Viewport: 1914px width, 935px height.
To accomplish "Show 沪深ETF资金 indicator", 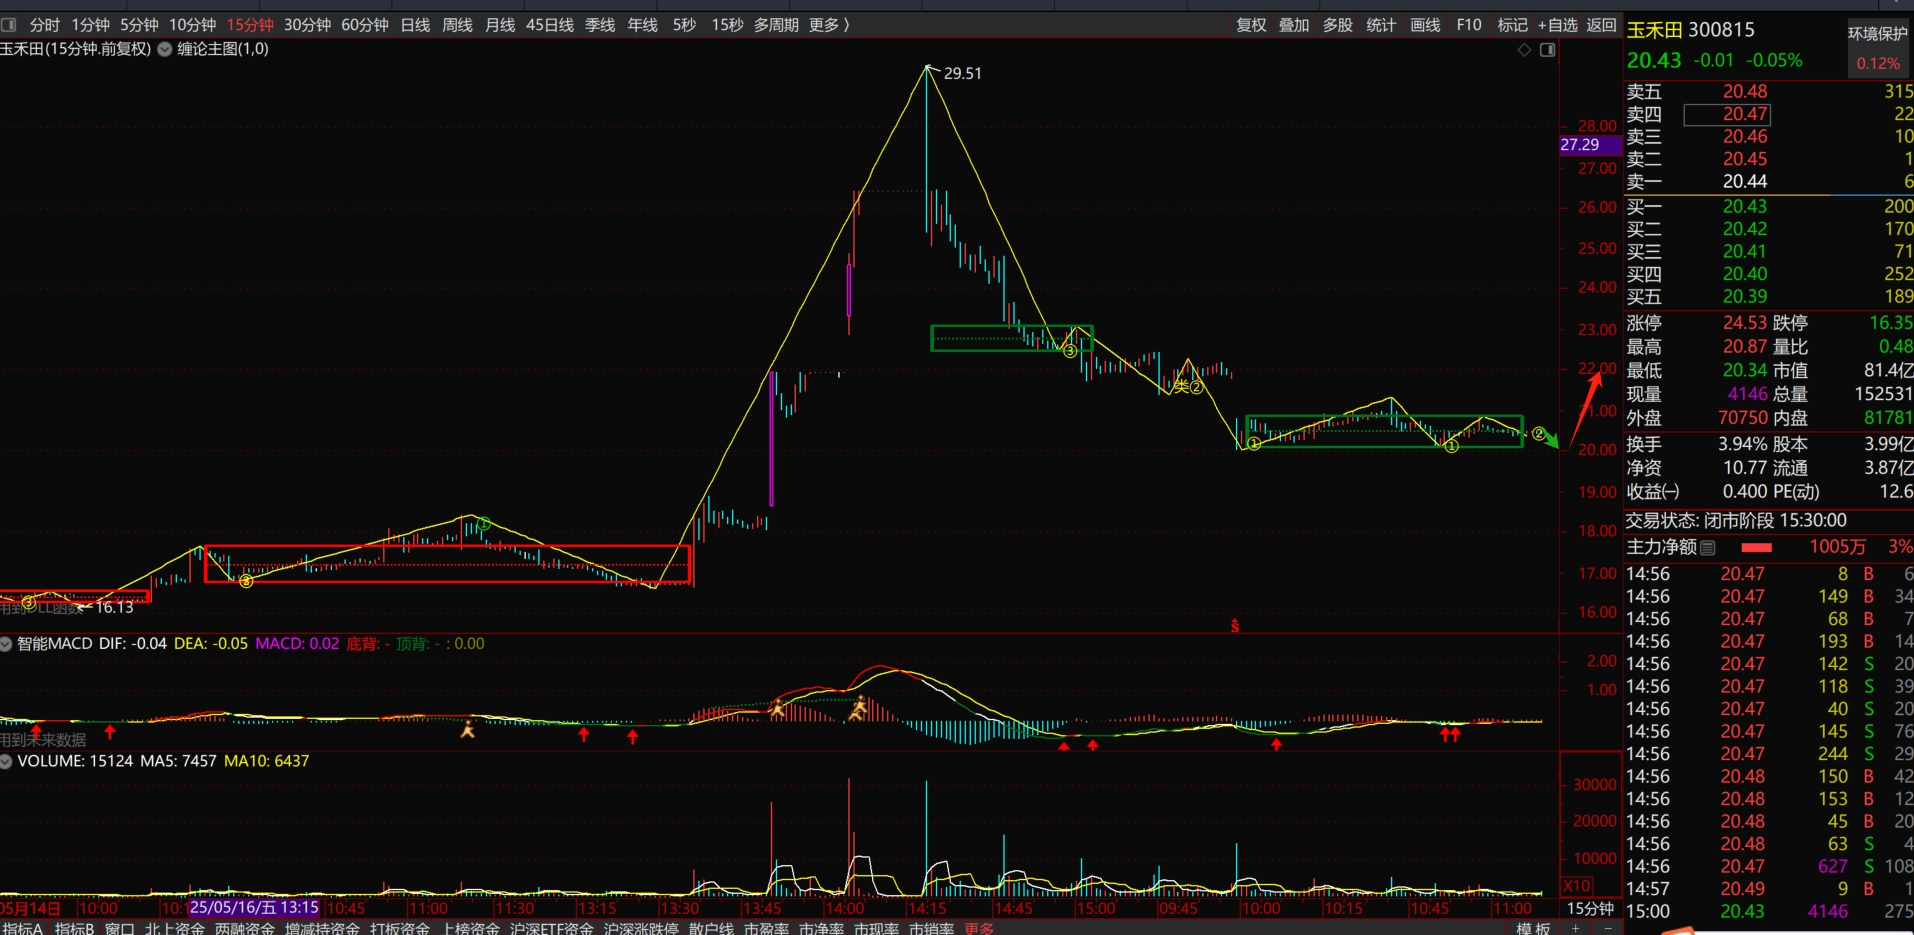I will tap(552, 928).
